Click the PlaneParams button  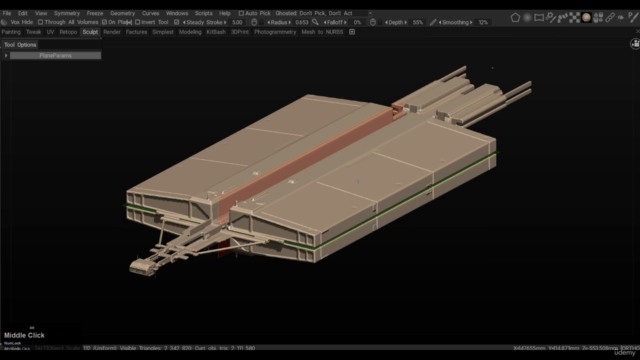click(56, 56)
